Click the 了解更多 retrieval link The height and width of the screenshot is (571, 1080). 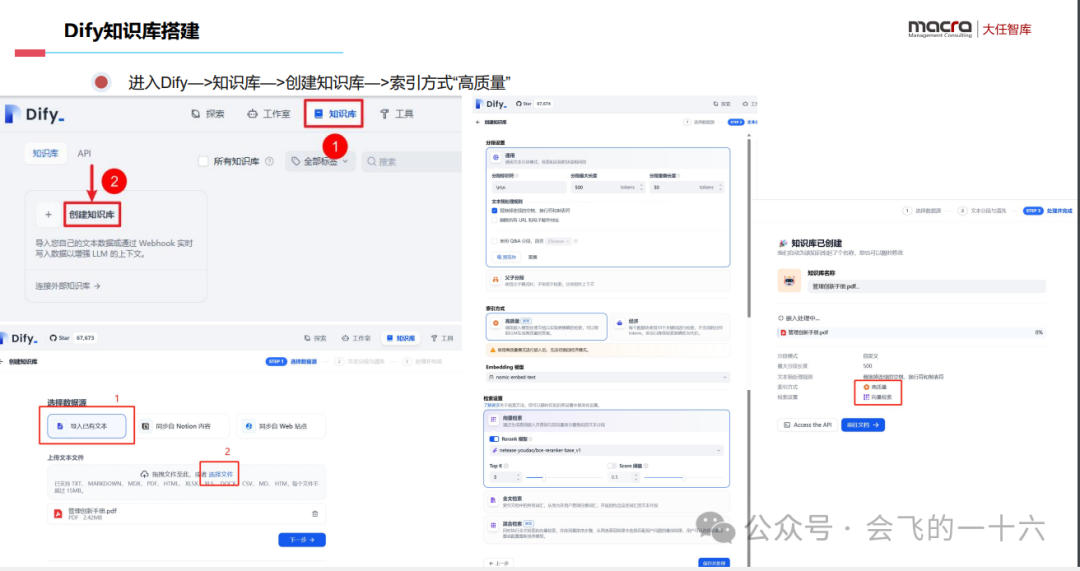point(490,405)
